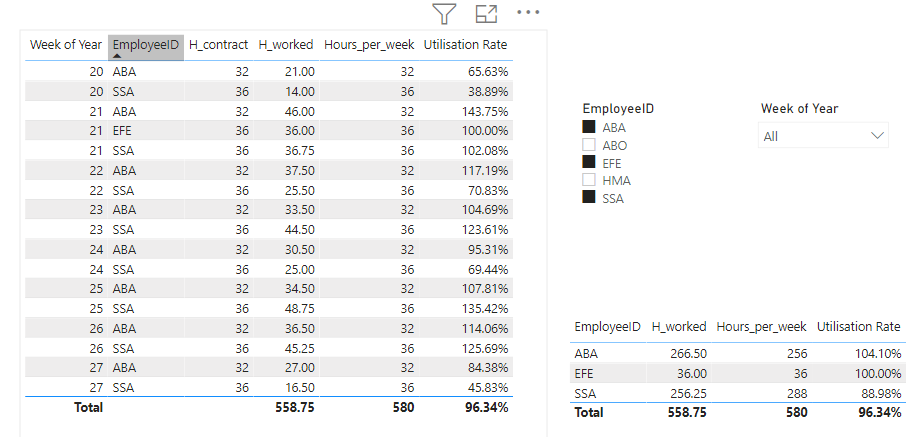Select the EFE row in main table

pyautogui.click(x=269, y=131)
